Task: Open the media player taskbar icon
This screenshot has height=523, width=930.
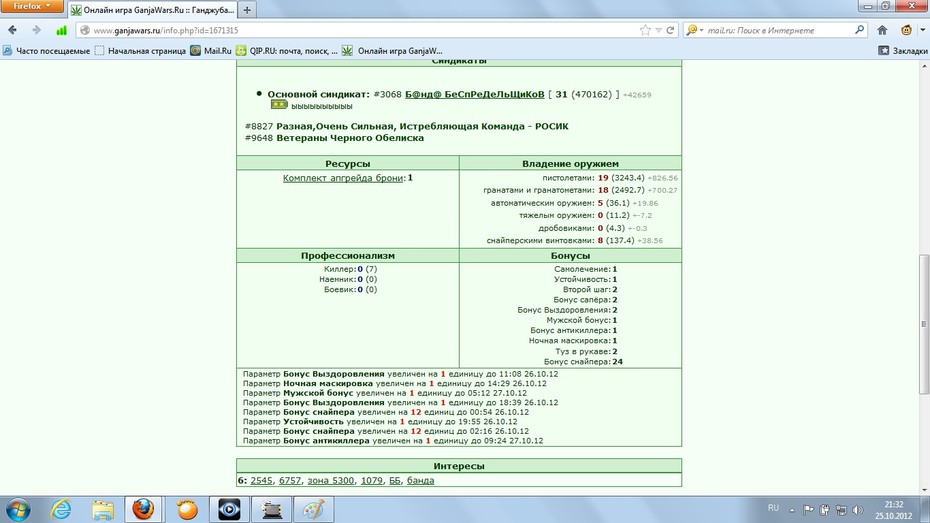Action: tap(229, 509)
